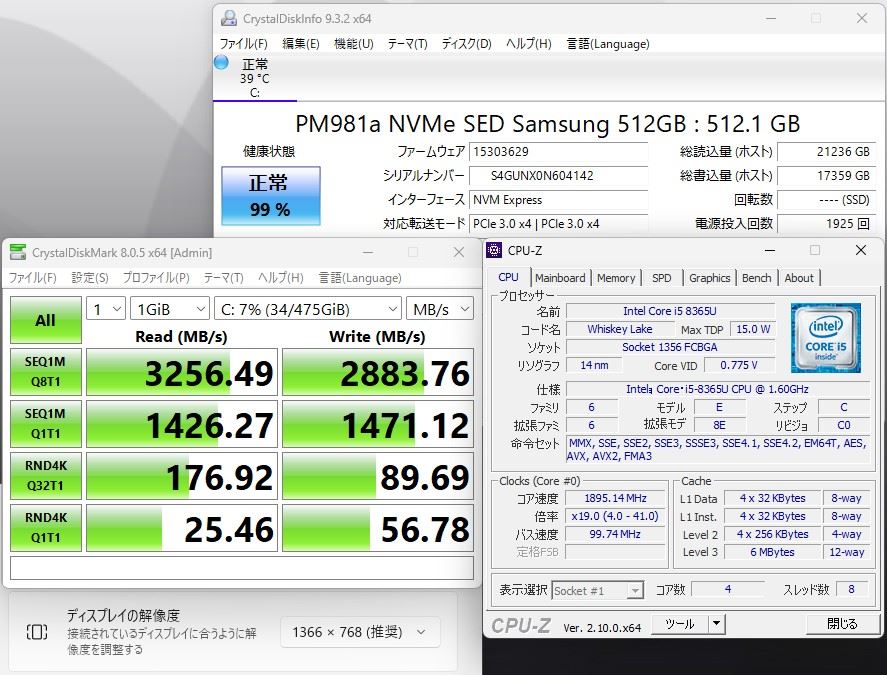Click the 1895.14 MHz core speed value
Screen dimensions: 887x675
[615, 498]
